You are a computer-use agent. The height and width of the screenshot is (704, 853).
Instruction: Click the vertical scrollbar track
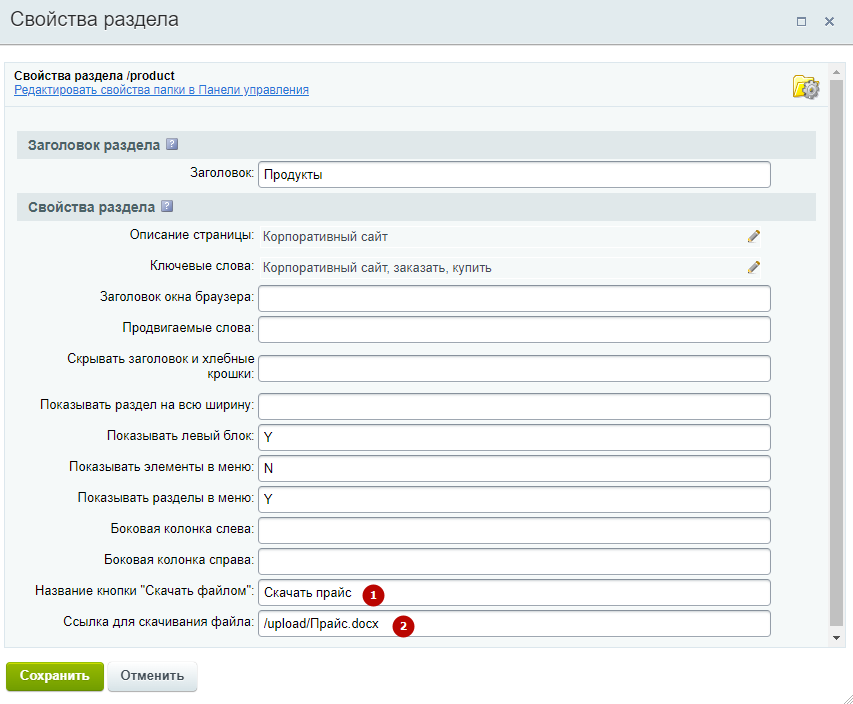pos(836,354)
